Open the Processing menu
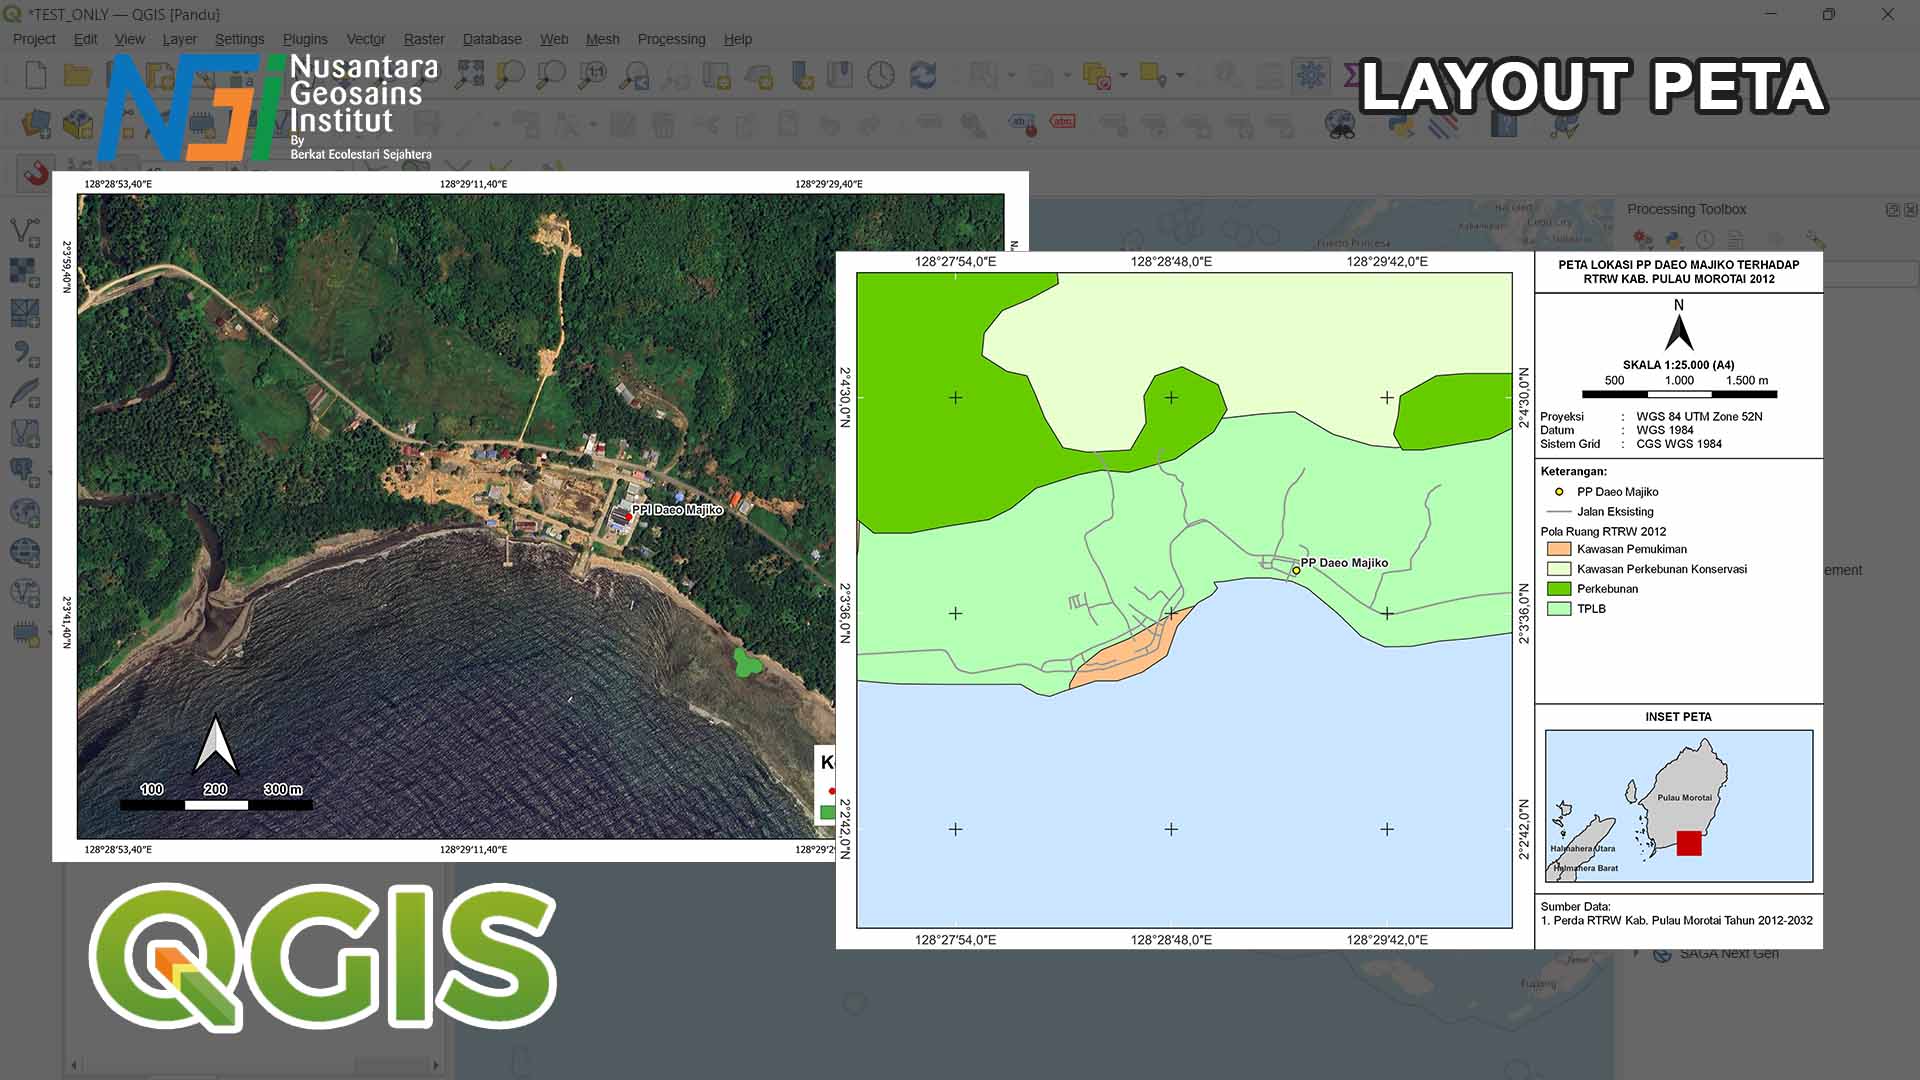 tap(671, 39)
